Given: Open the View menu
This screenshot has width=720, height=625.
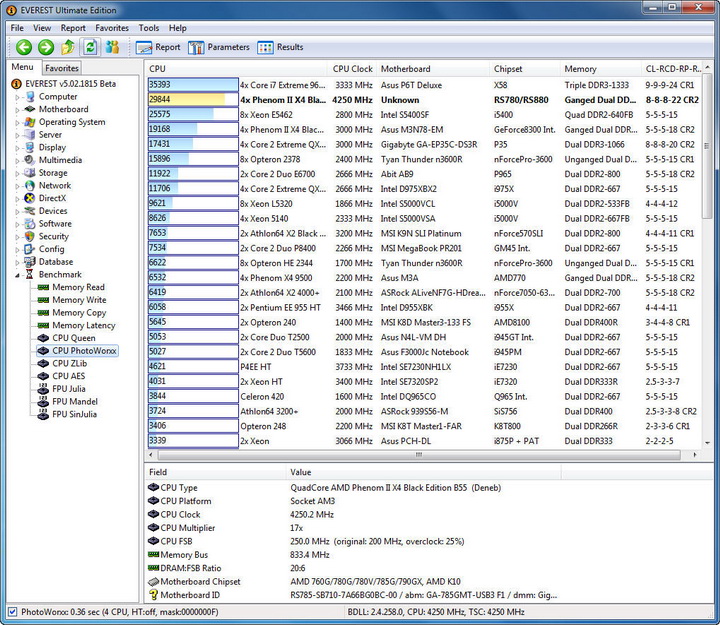Looking at the screenshot, I should [42, 28].
